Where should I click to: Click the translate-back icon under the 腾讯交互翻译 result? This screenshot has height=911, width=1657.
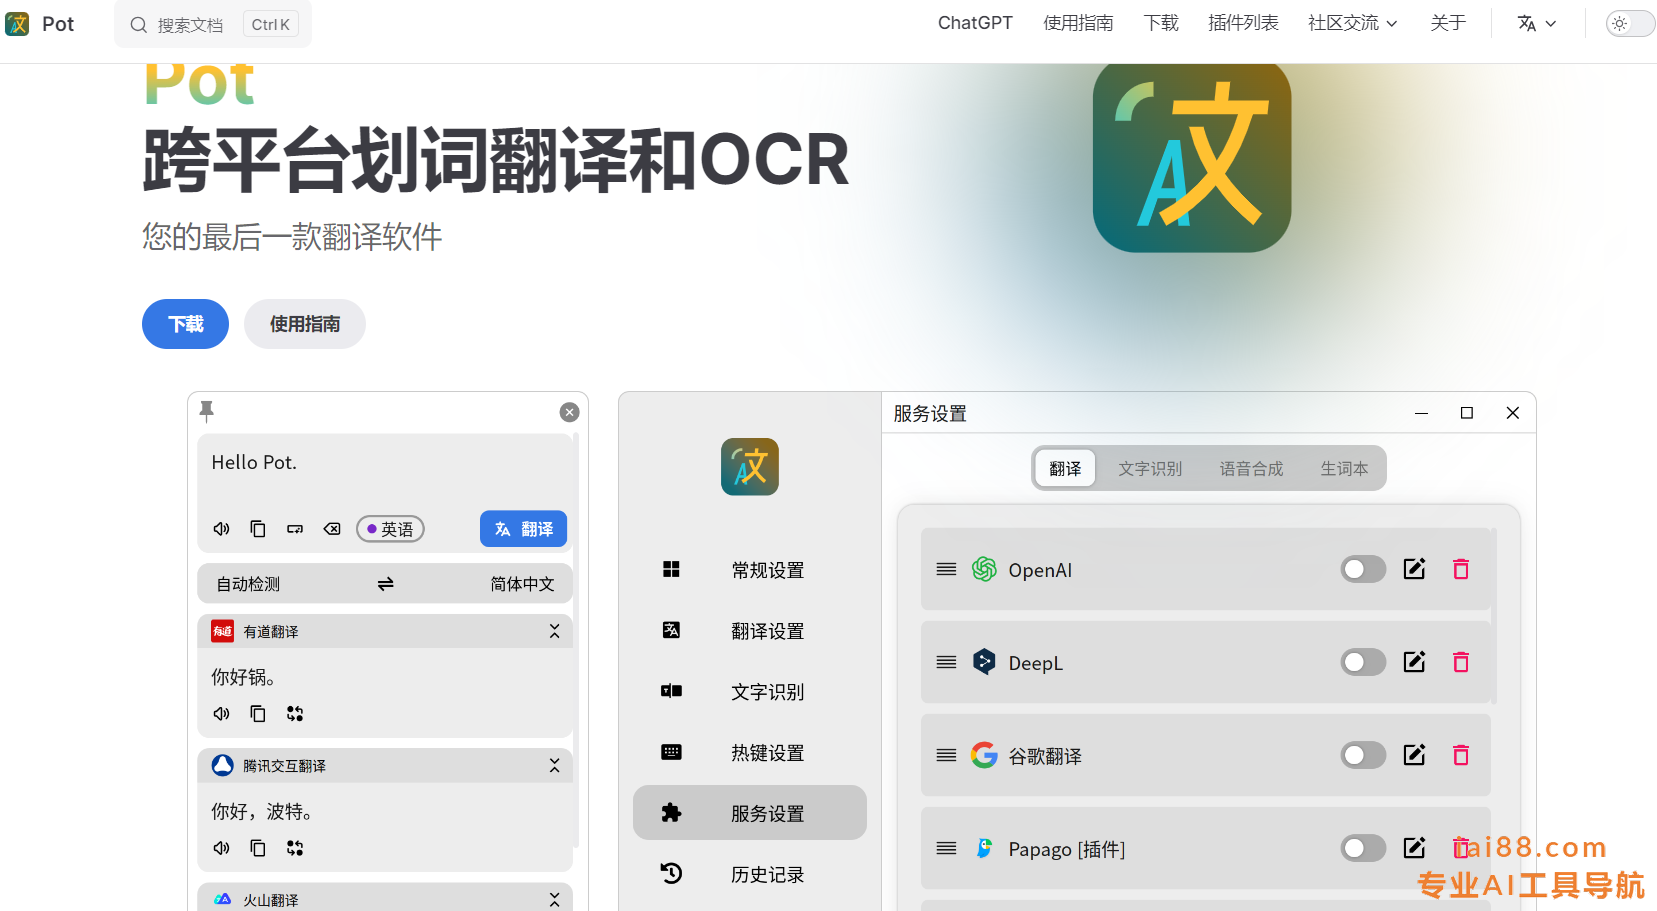tap(295, 848)
